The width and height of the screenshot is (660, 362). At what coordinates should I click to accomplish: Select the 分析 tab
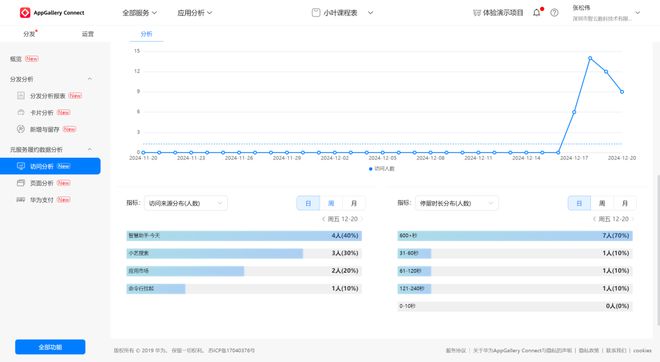coord(146,34)
